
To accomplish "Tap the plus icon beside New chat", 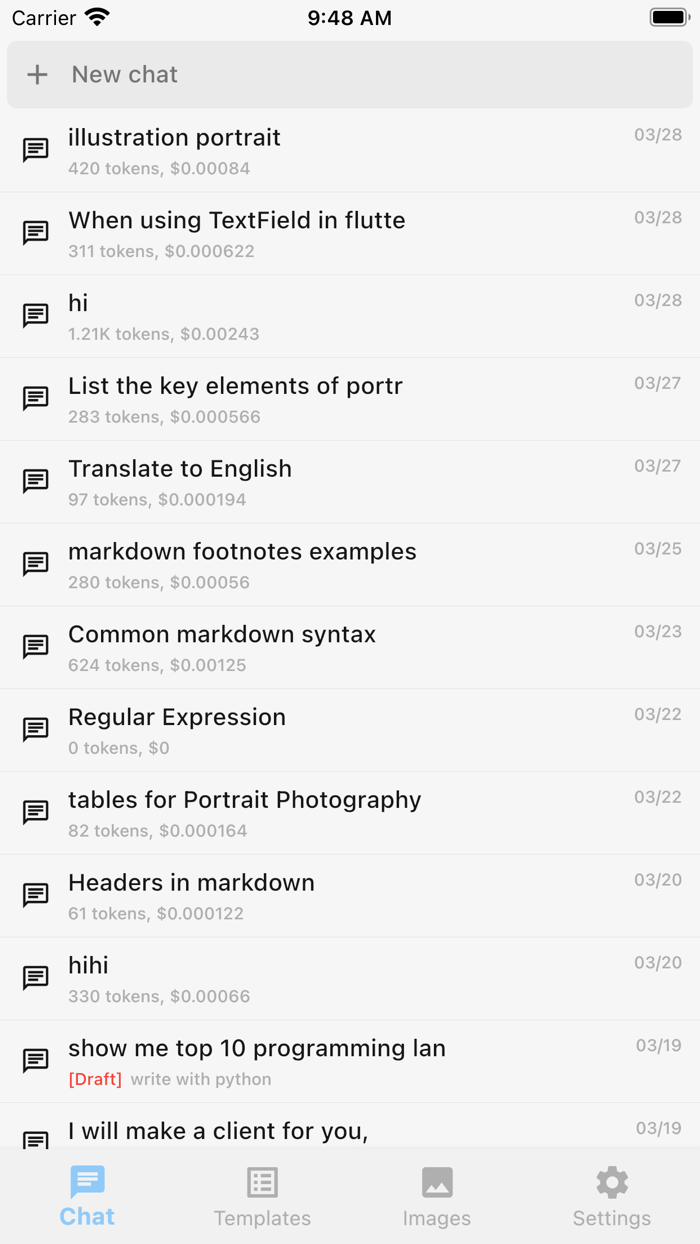I will point(37,75).
